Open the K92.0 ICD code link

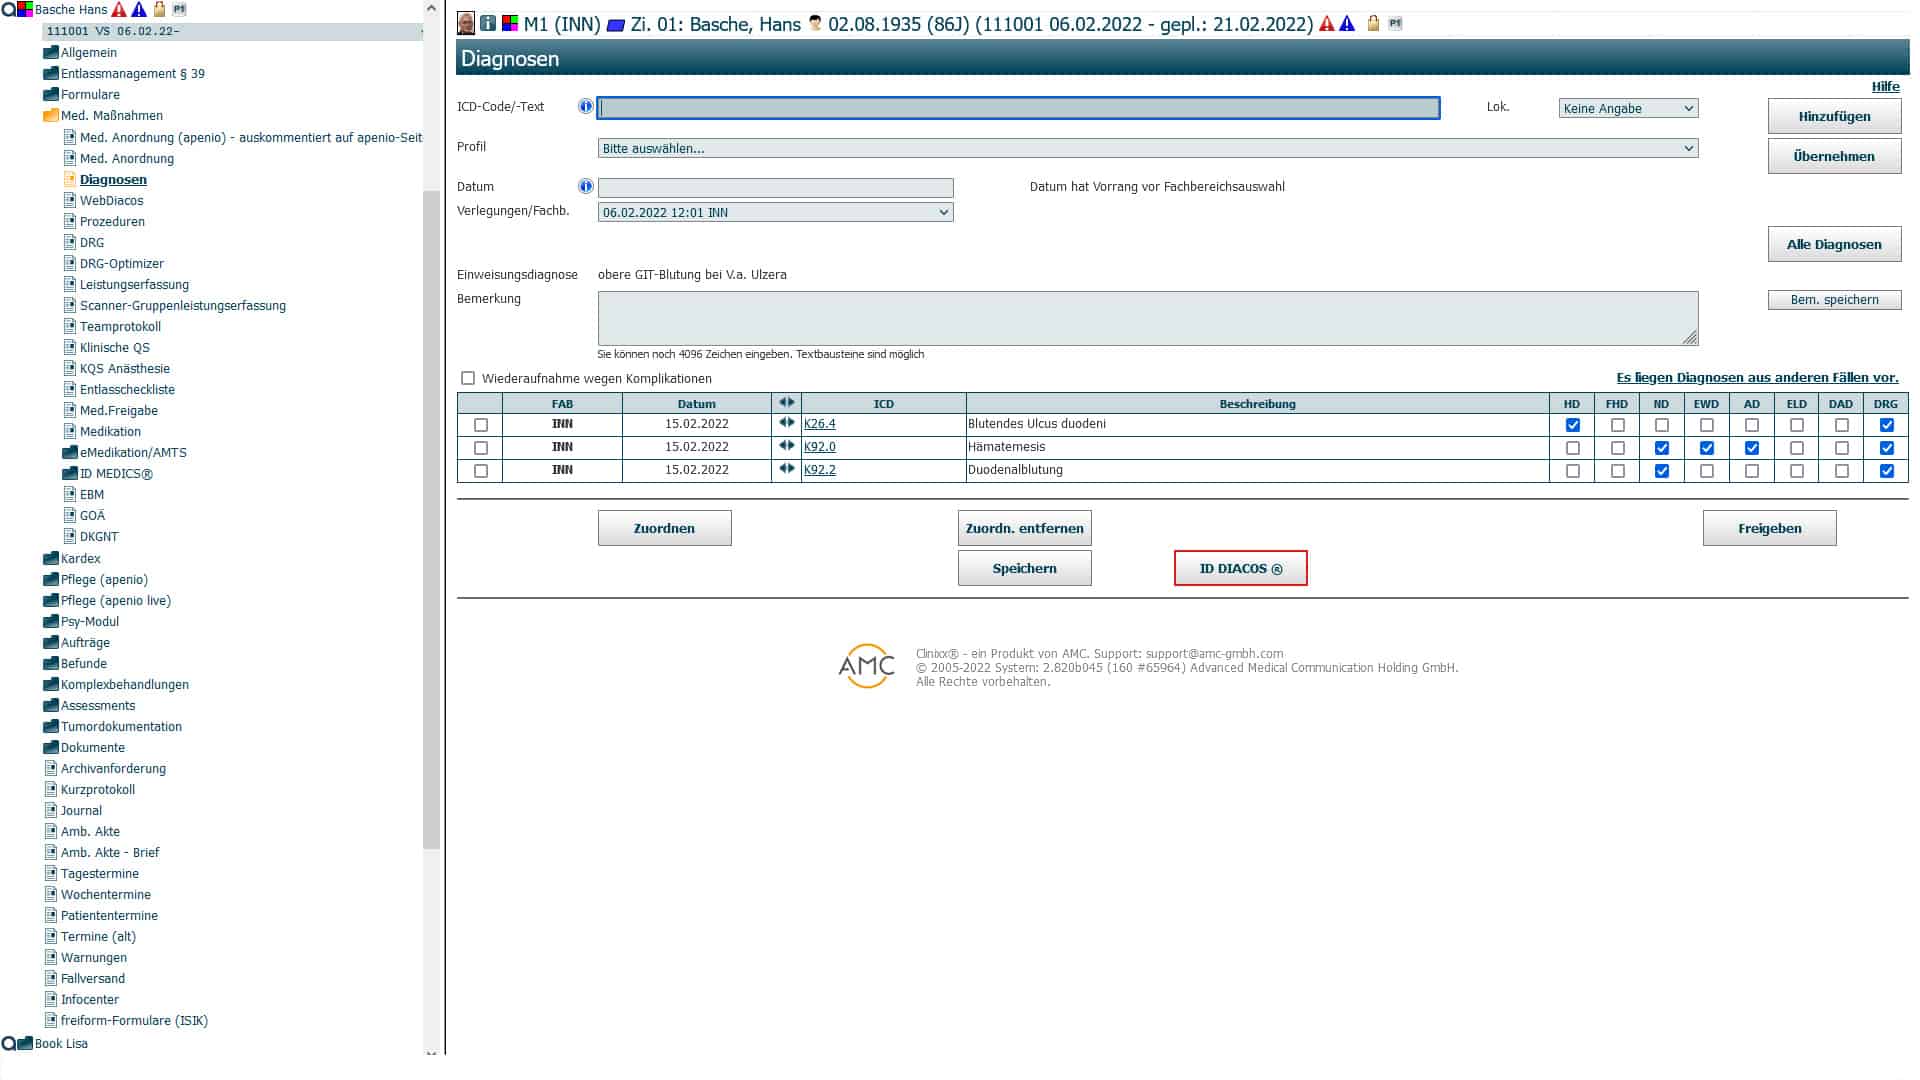click(x=819, y=447)
